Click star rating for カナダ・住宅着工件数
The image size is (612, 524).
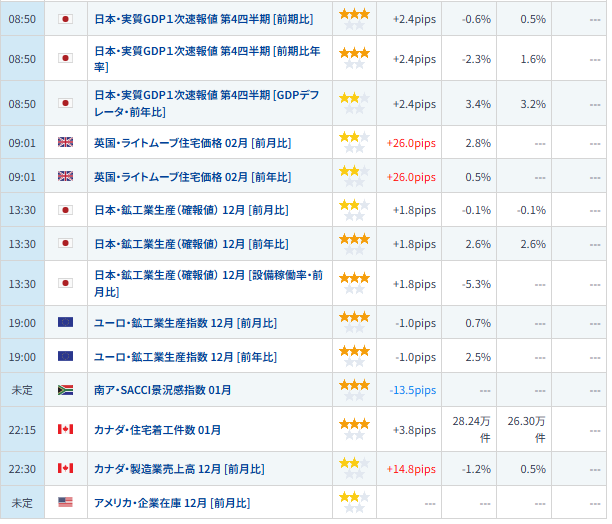(354, 429)
